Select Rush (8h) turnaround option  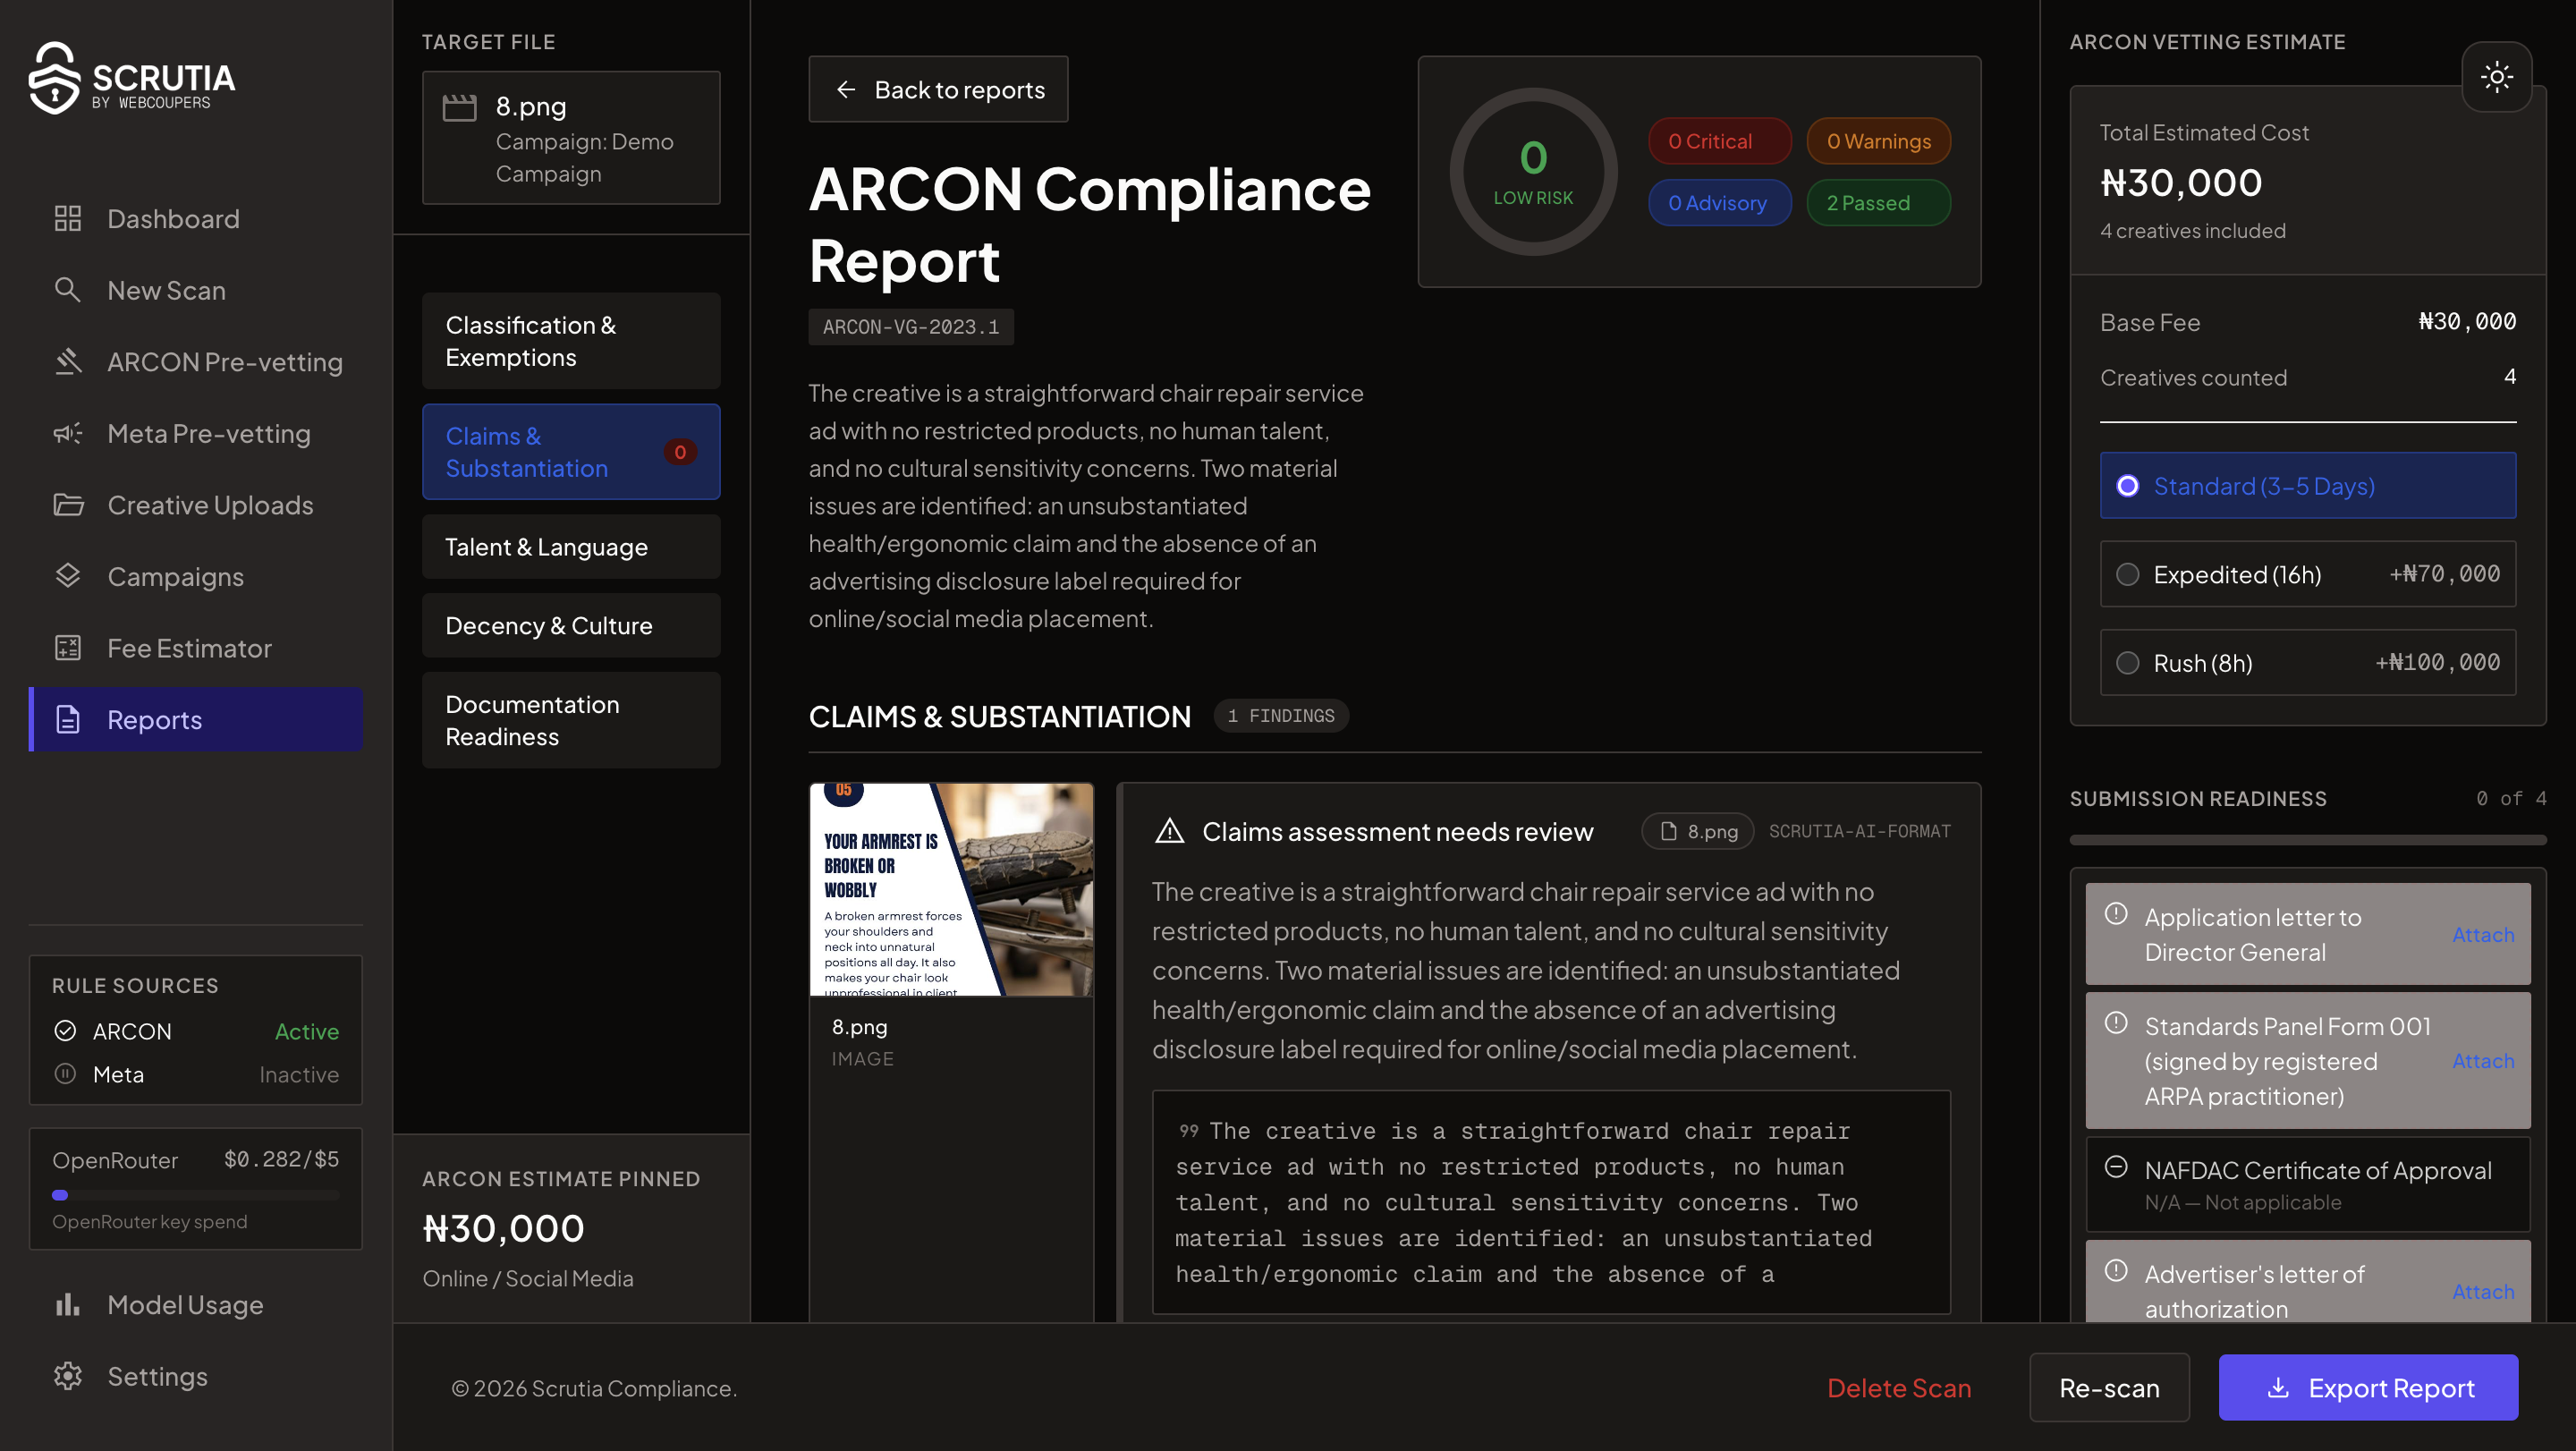(x=2307, y=663)
